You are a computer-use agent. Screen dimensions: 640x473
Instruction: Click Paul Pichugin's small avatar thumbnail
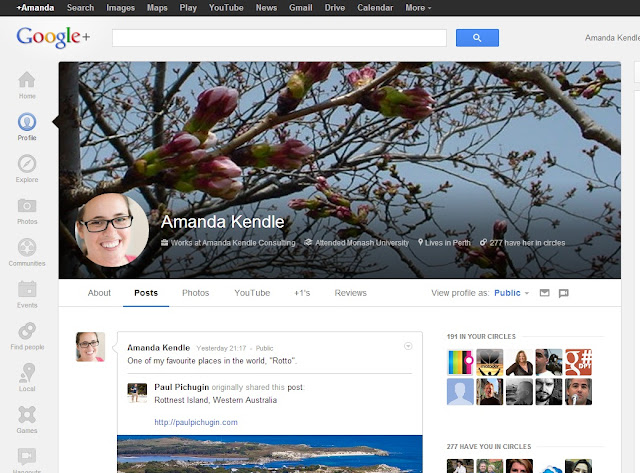(x=137, y=393)
